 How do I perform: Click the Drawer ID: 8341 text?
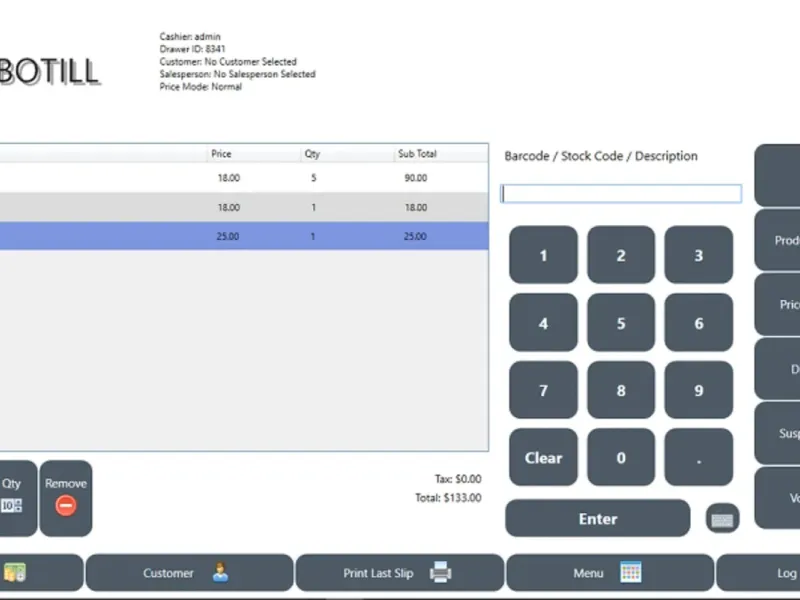pyautogui.click(x=192, y=49)
